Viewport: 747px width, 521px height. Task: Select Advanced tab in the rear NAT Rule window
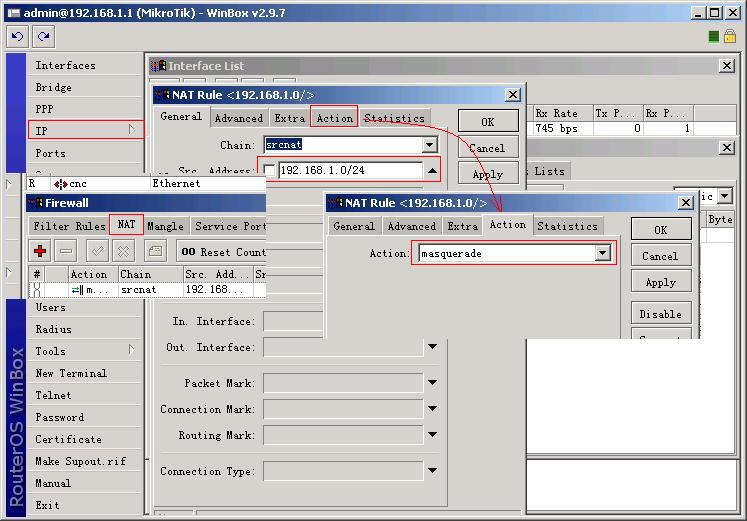coord(238,118)
